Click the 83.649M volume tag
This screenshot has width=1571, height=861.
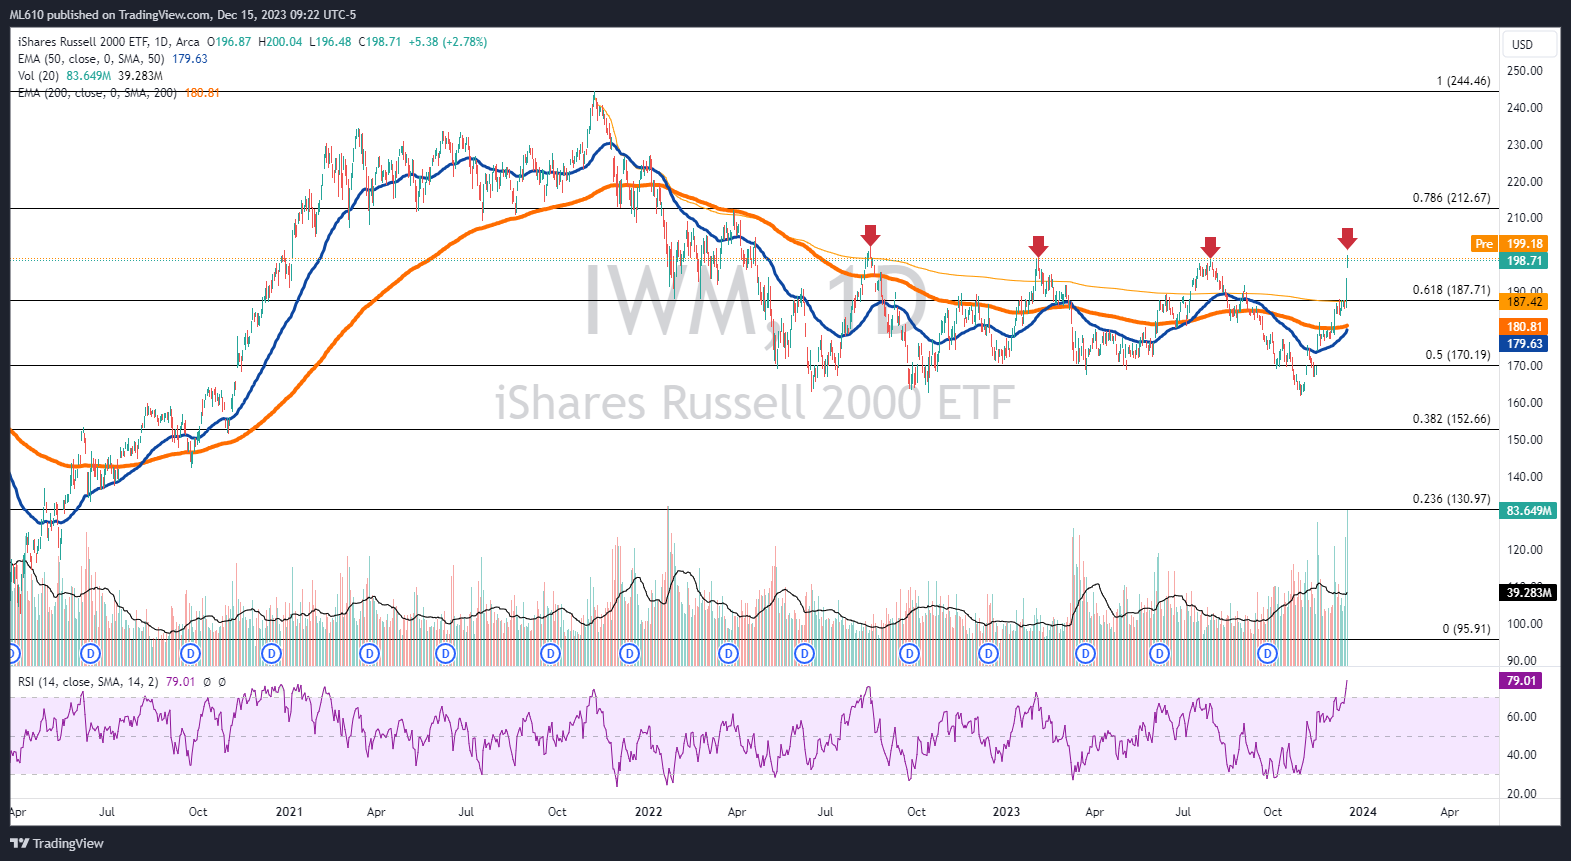pos(1530,511)
